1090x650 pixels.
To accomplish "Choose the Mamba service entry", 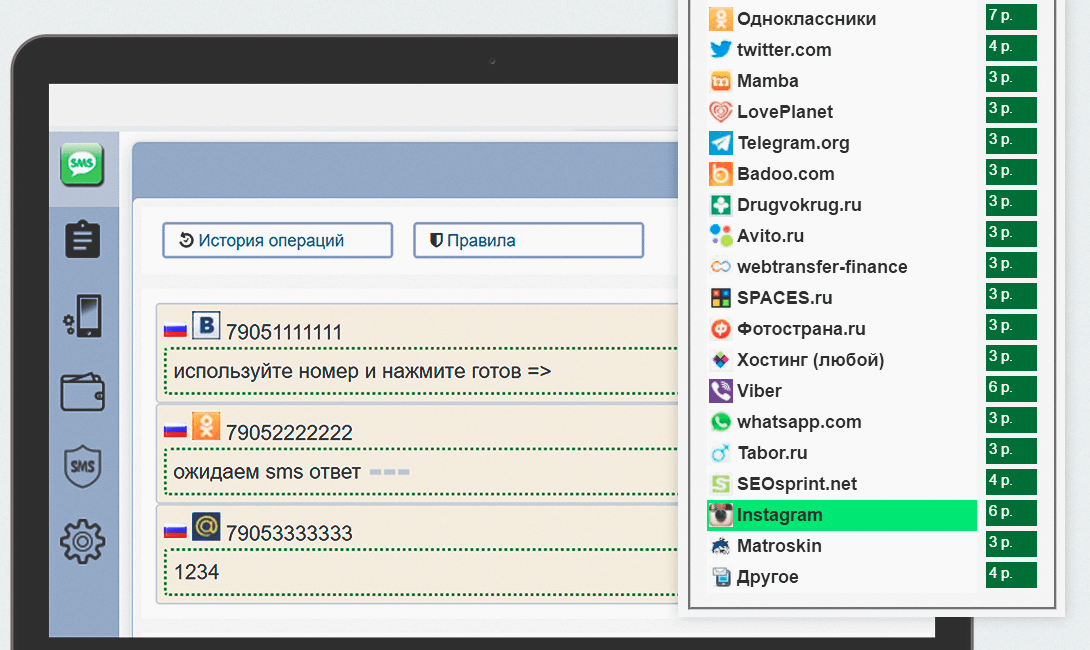I will (x=842, y=81).
